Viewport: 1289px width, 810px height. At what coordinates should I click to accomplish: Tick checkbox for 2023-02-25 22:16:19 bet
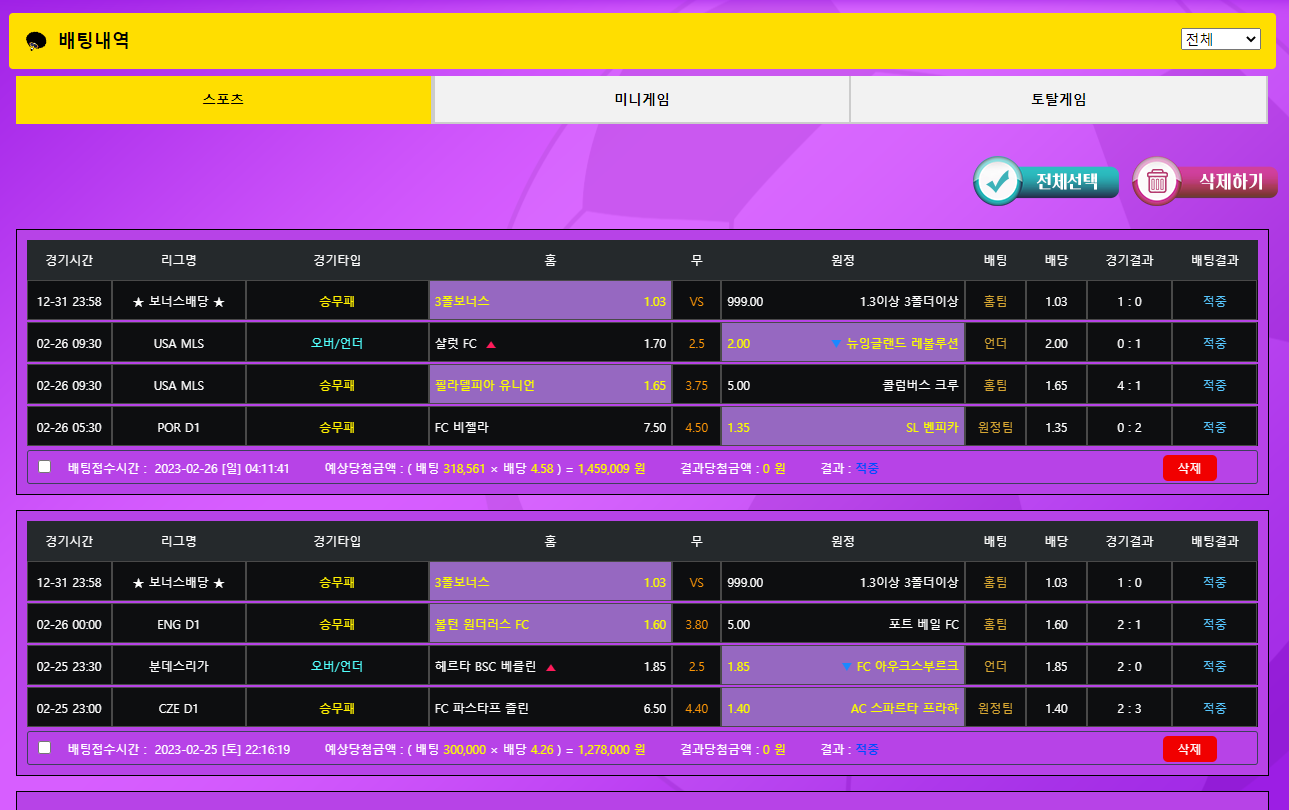pyautogui.click(x=44, y=748)
